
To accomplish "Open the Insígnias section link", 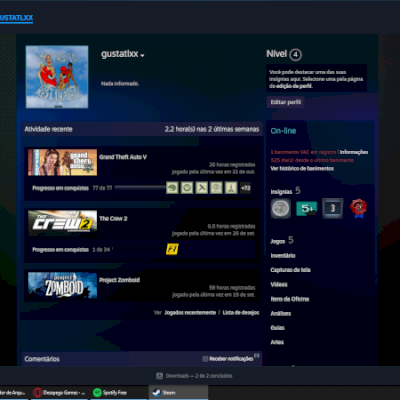I will (281, 192).
